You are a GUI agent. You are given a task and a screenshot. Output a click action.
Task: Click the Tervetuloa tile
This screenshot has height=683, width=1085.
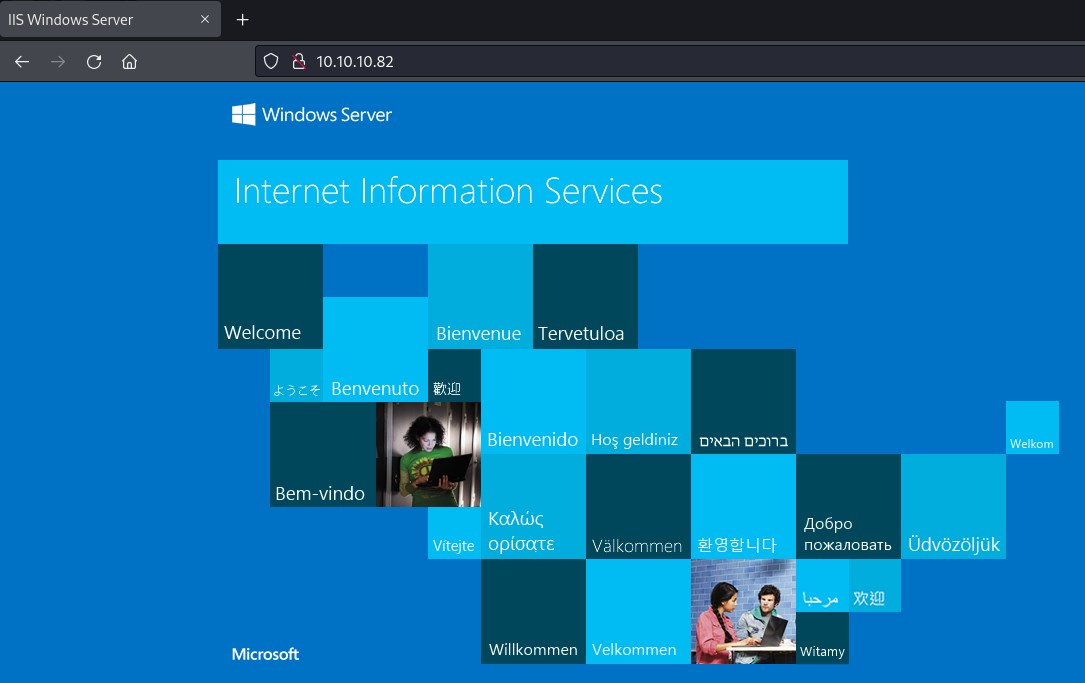[x=585, y=297]
